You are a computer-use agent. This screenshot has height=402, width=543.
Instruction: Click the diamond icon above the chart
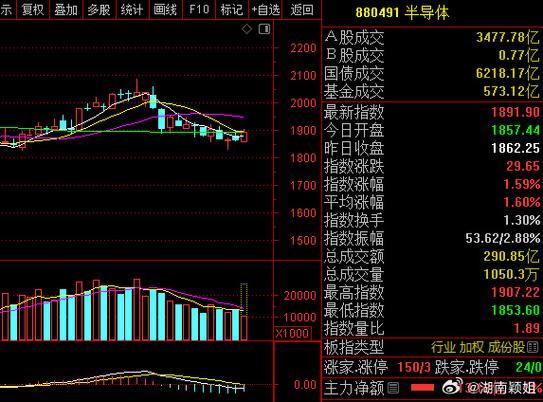click(247, 29)
